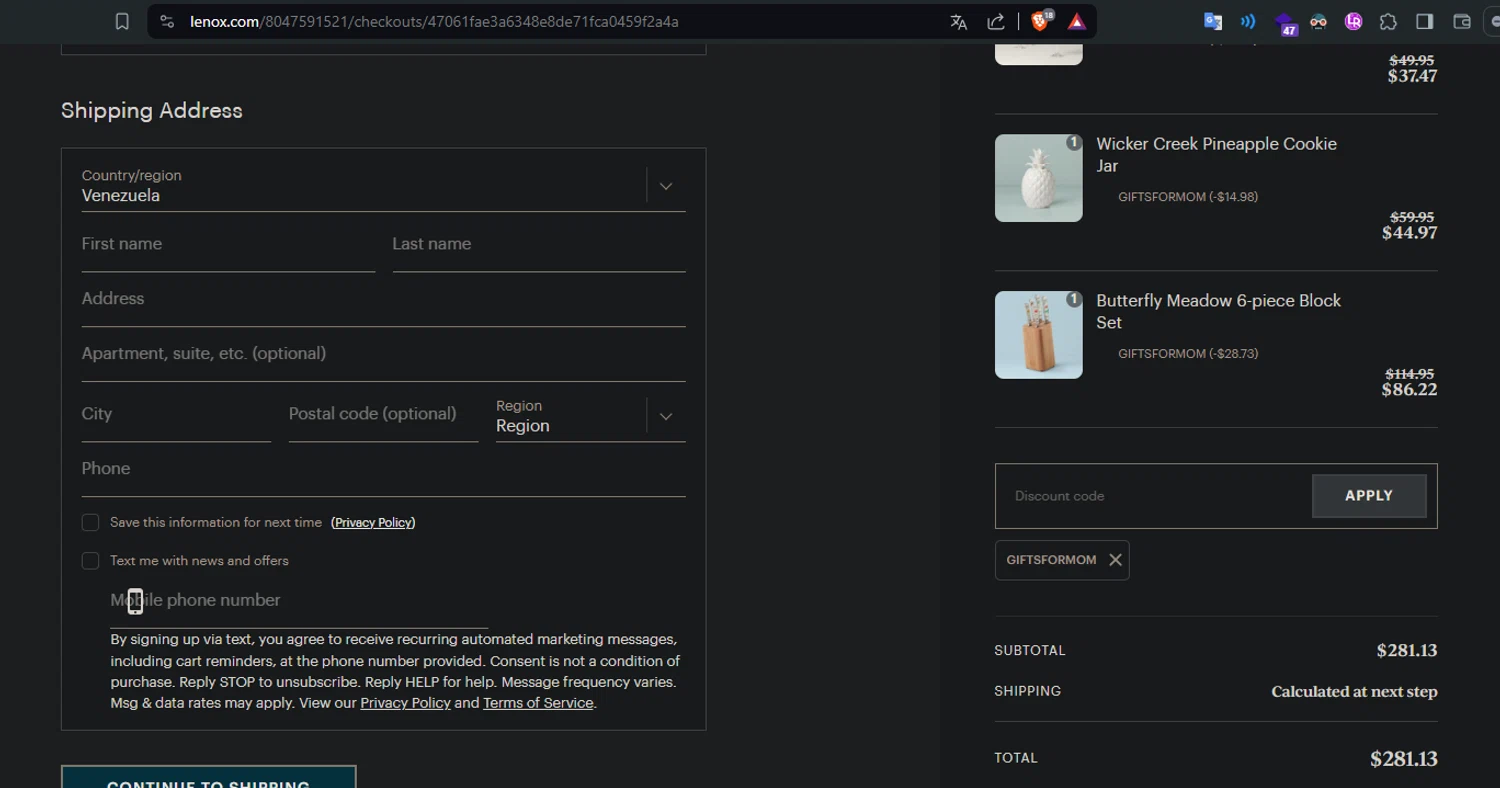Click the SUBTOTAL label
This screenshot has width=1500, height=788.
tap(1030, 651)
